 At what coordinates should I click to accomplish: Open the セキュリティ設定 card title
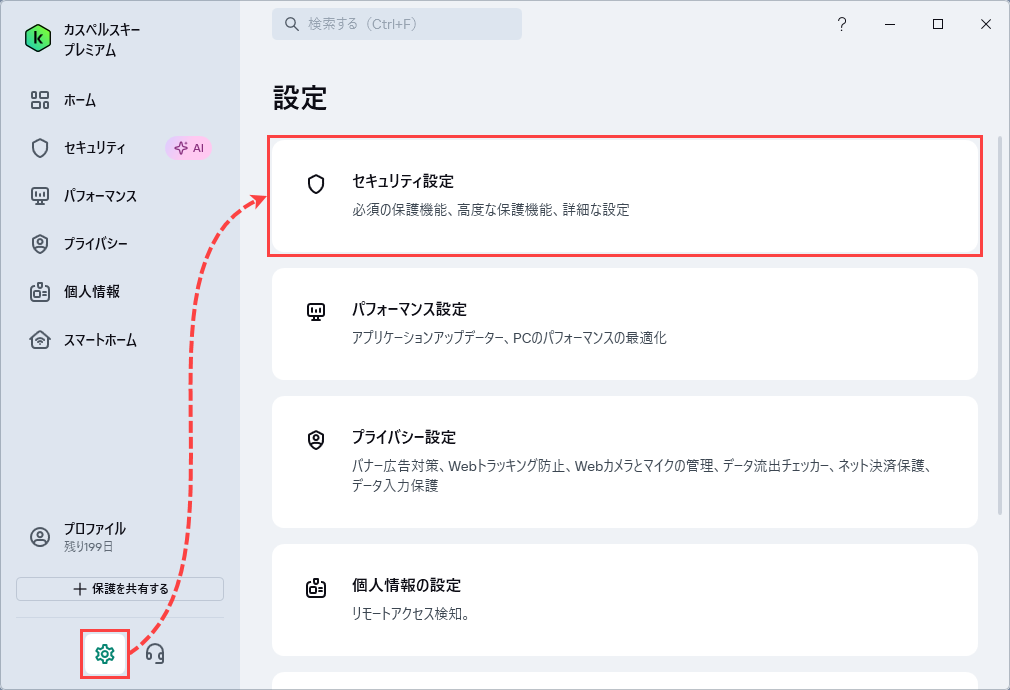coord(403,182)
